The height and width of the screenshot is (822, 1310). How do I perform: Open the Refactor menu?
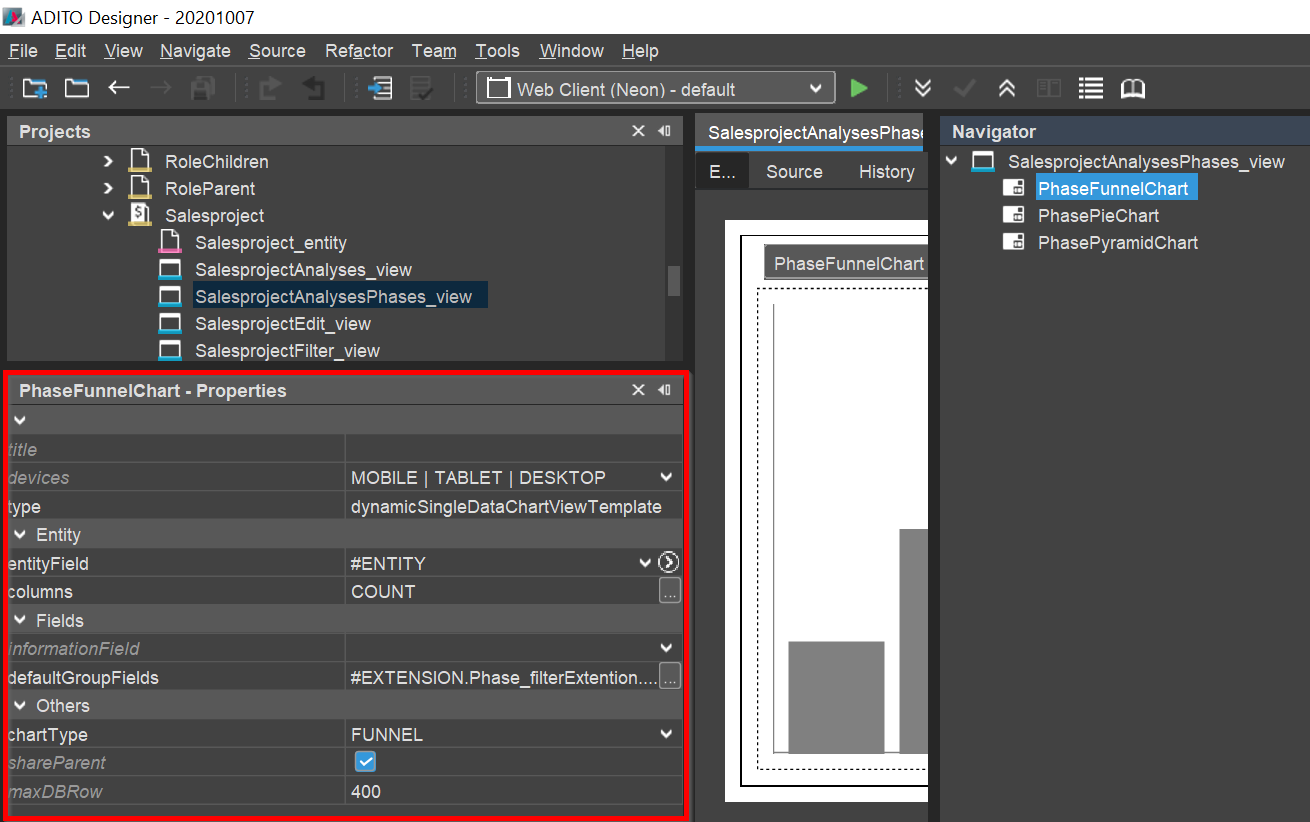pos(359,51)
